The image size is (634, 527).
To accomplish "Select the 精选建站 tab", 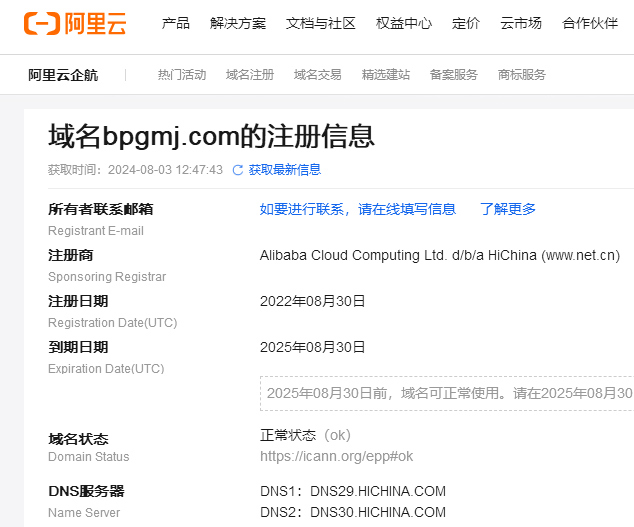I will (x=386, y=75).
